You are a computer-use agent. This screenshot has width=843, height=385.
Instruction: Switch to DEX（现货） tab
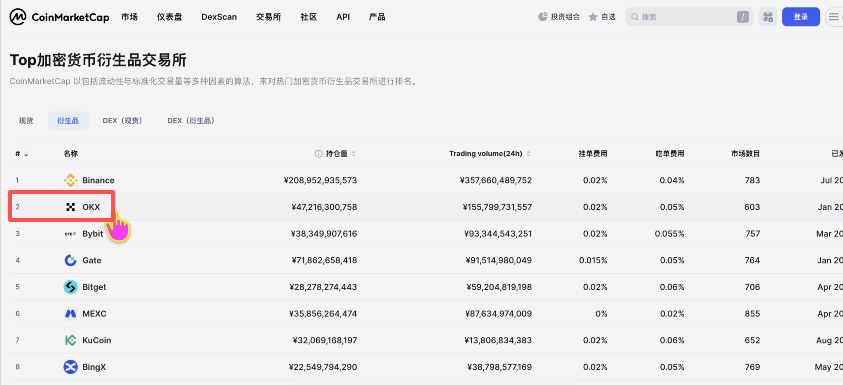123,121
